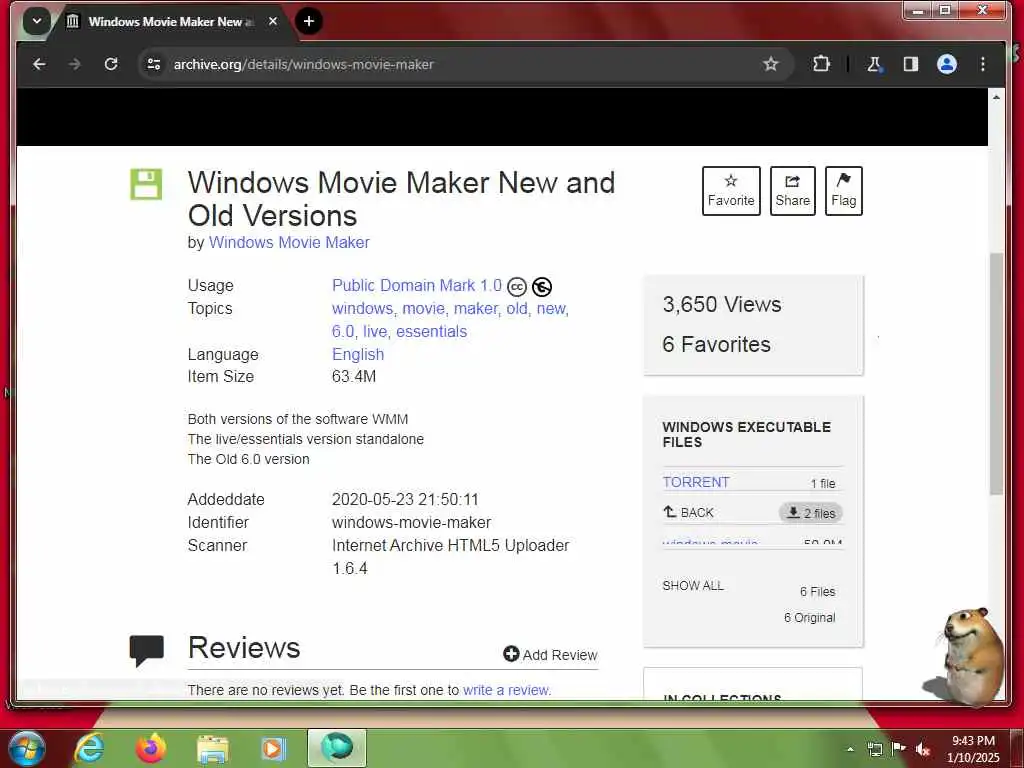Open the TORRENT download link
The width and height of the screenshot is (1024, 768).
pyautogui.click(x=696, y=482)
